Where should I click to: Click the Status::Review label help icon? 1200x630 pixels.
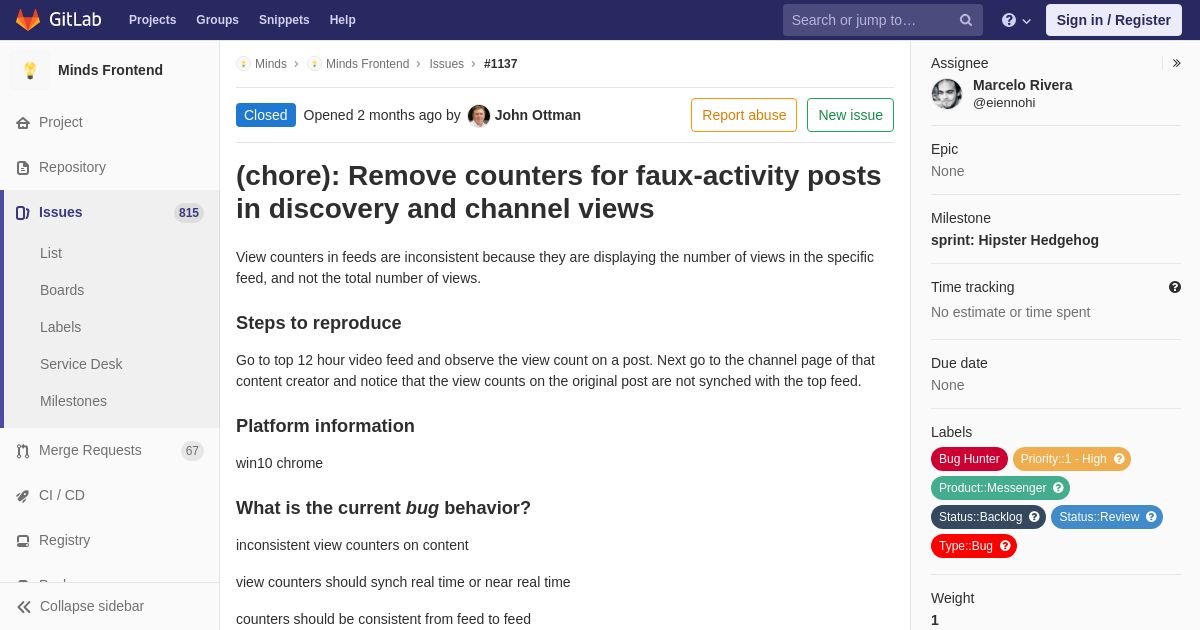[1151, 517]
